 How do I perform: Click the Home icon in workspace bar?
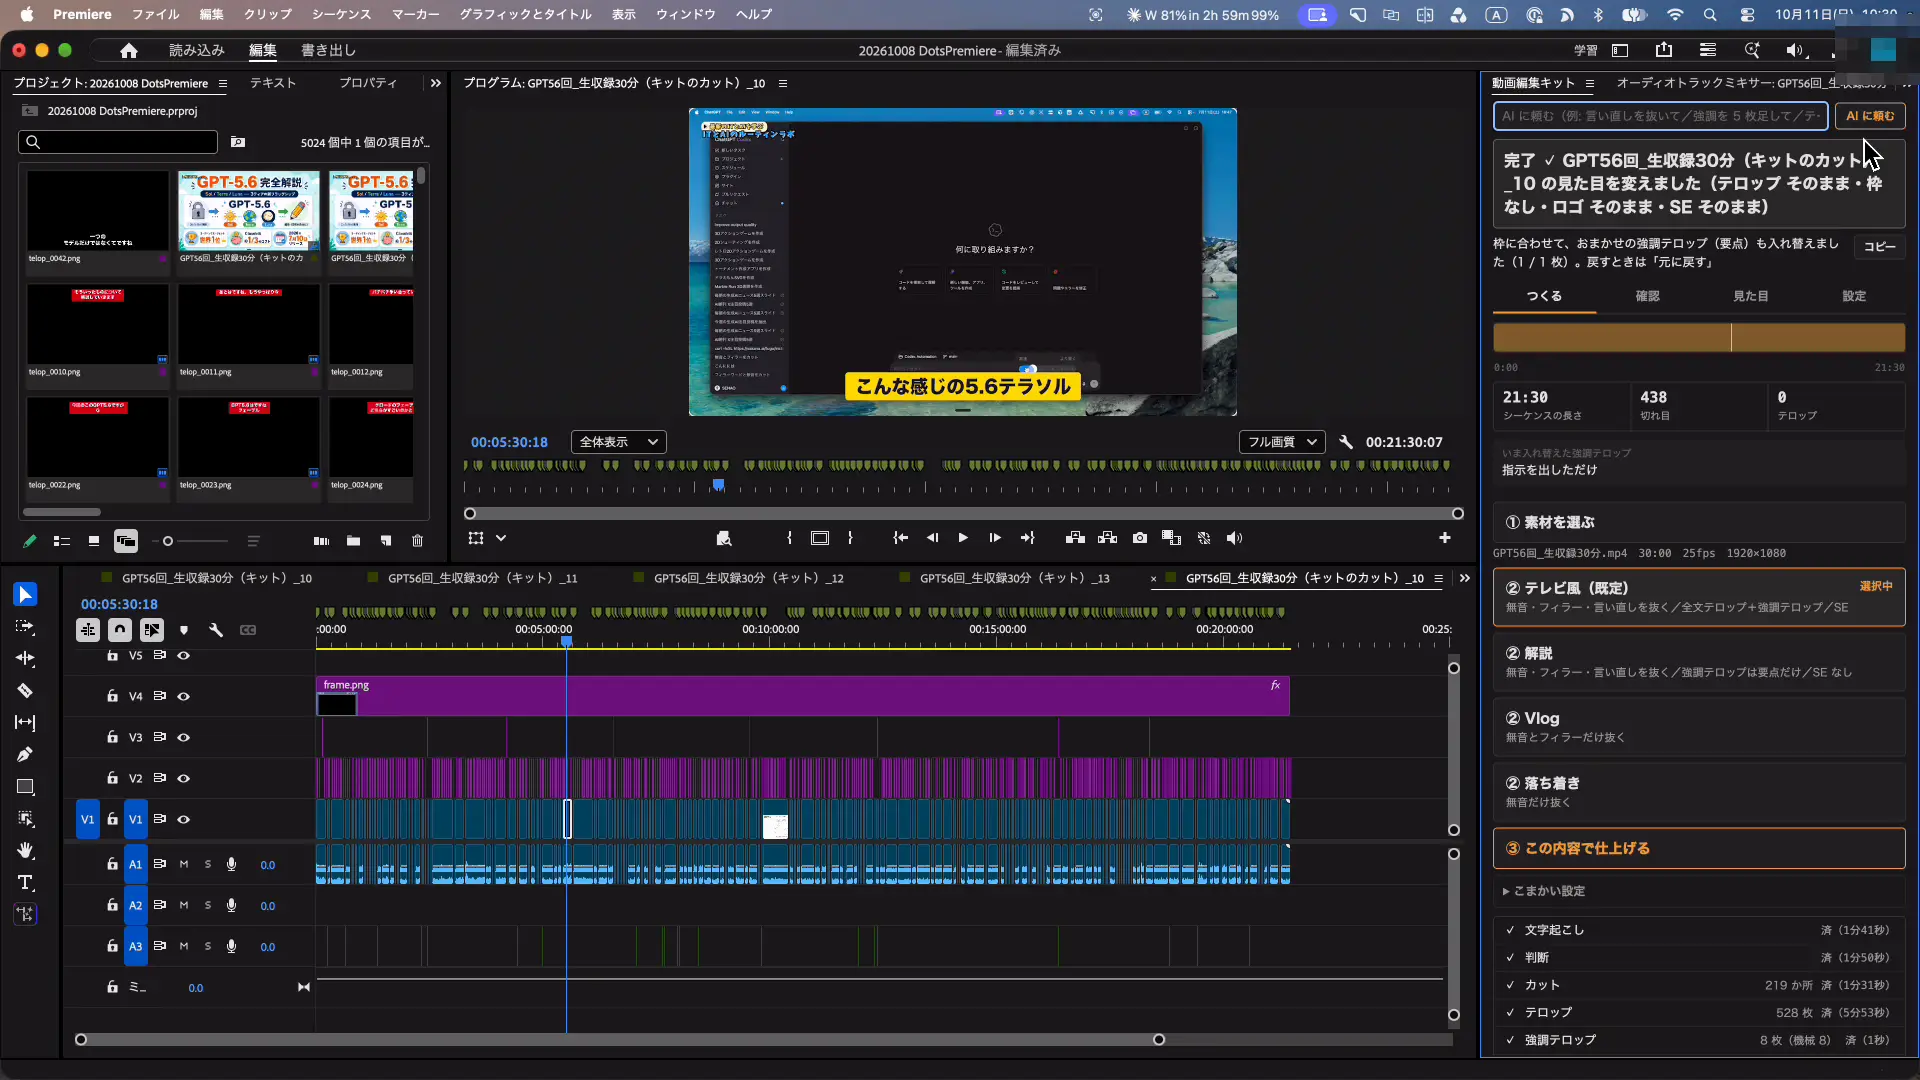pyautogui.click(x=129, y=50)
